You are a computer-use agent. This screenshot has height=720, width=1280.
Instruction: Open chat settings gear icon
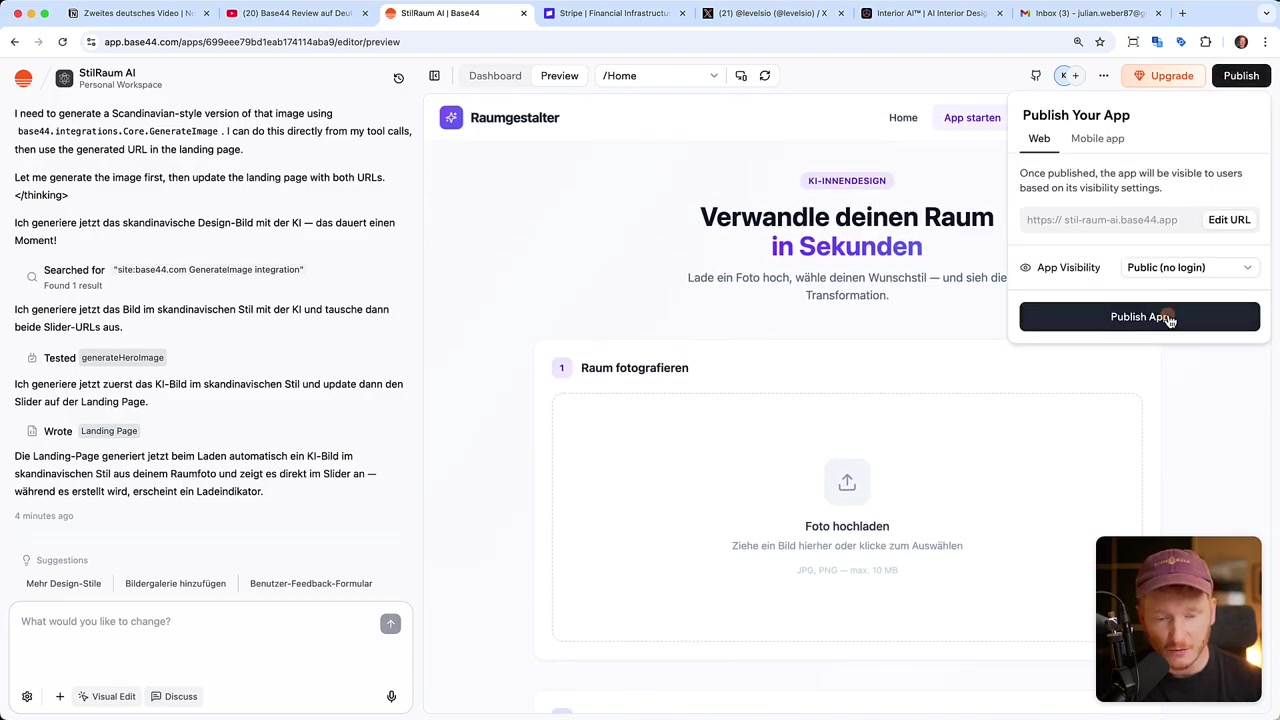pos(27,696)
